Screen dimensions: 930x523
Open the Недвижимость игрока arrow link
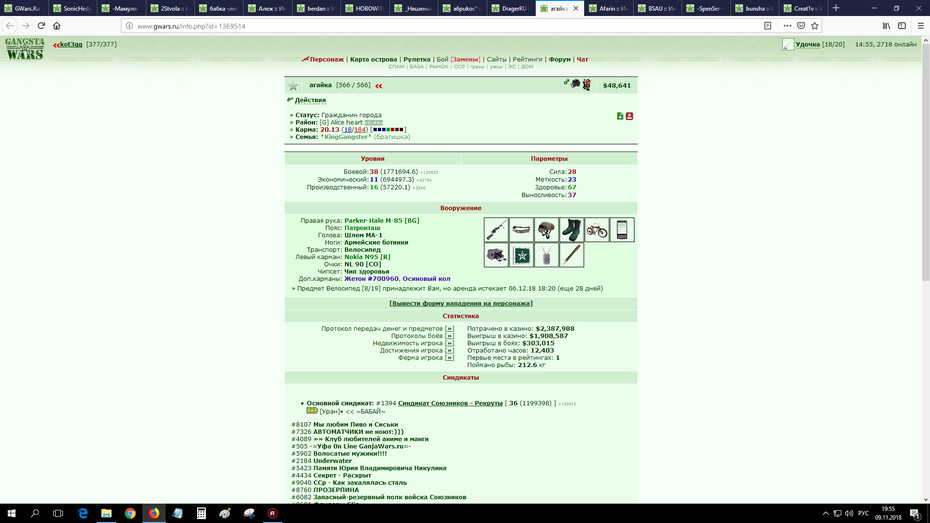[x=449, y=343]
